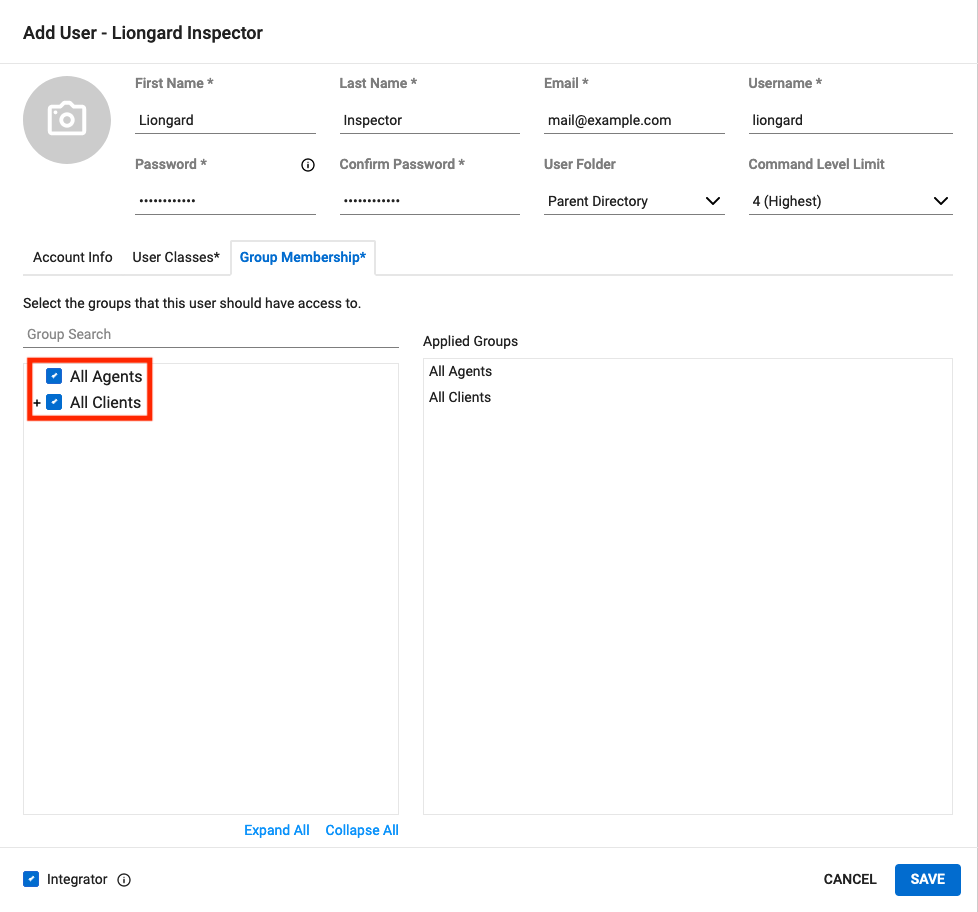978x912 pixels.
Task: Show password requirements info icon
Action: [x=307, y=165]
